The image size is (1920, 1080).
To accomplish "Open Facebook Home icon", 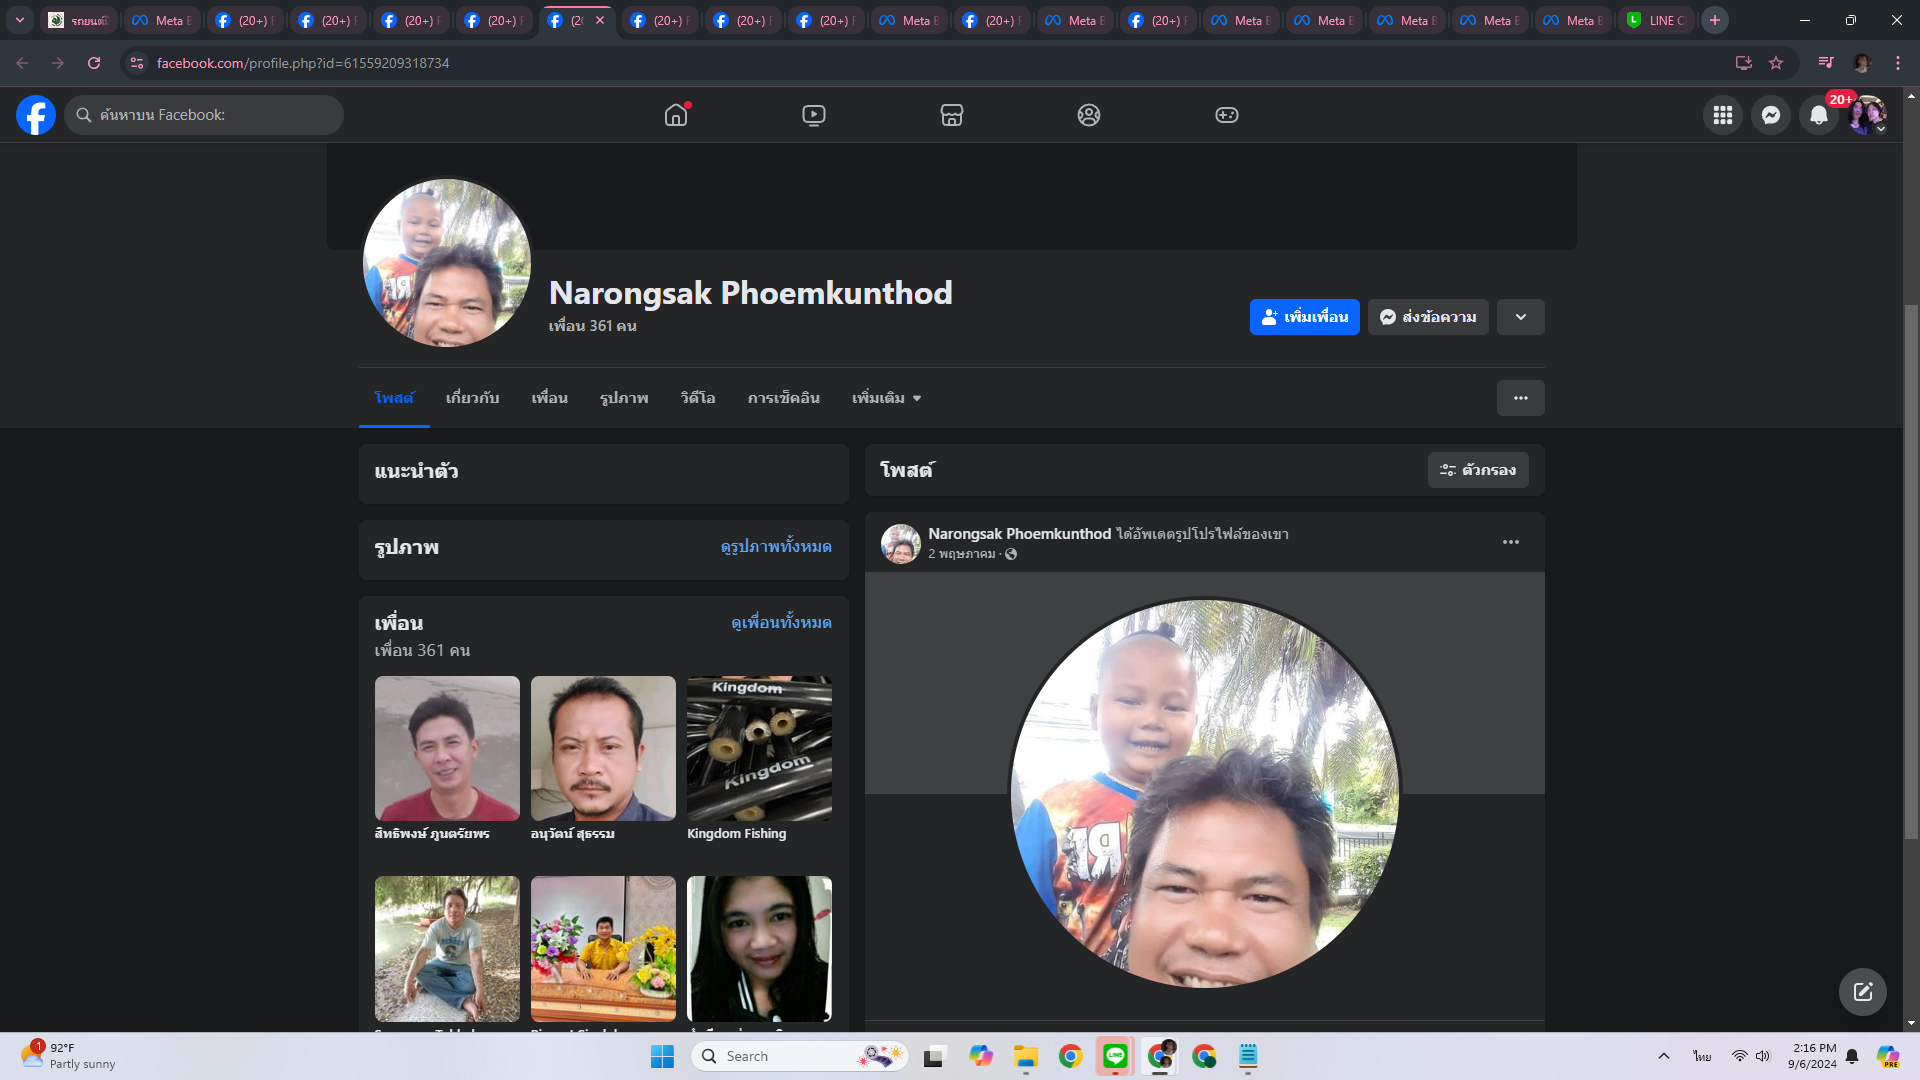I will tap(676, 115).
